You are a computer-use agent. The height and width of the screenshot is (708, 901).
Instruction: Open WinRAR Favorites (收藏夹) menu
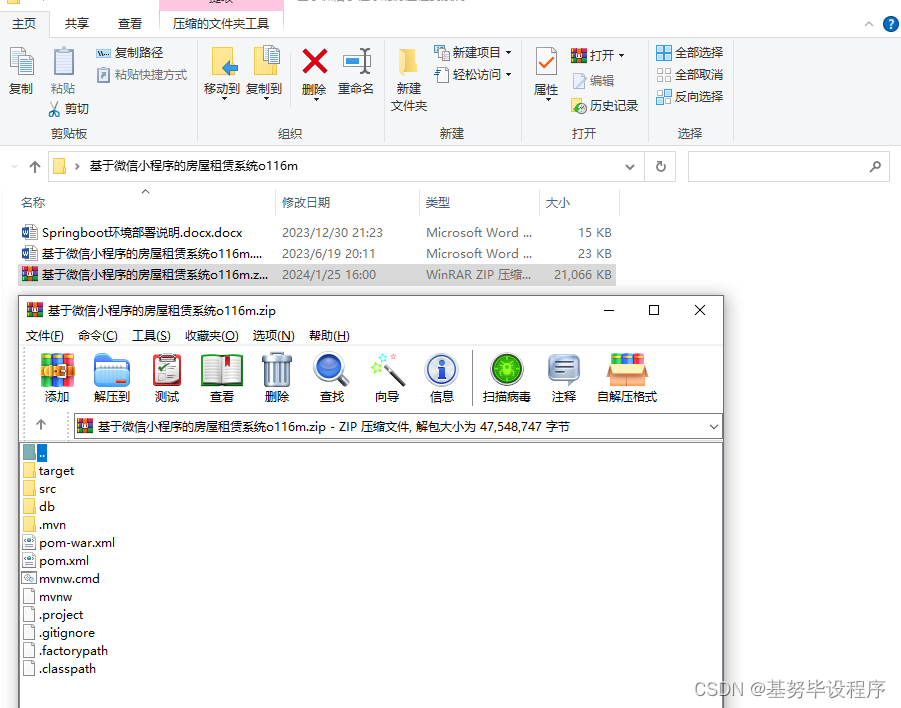click(211, 336)
